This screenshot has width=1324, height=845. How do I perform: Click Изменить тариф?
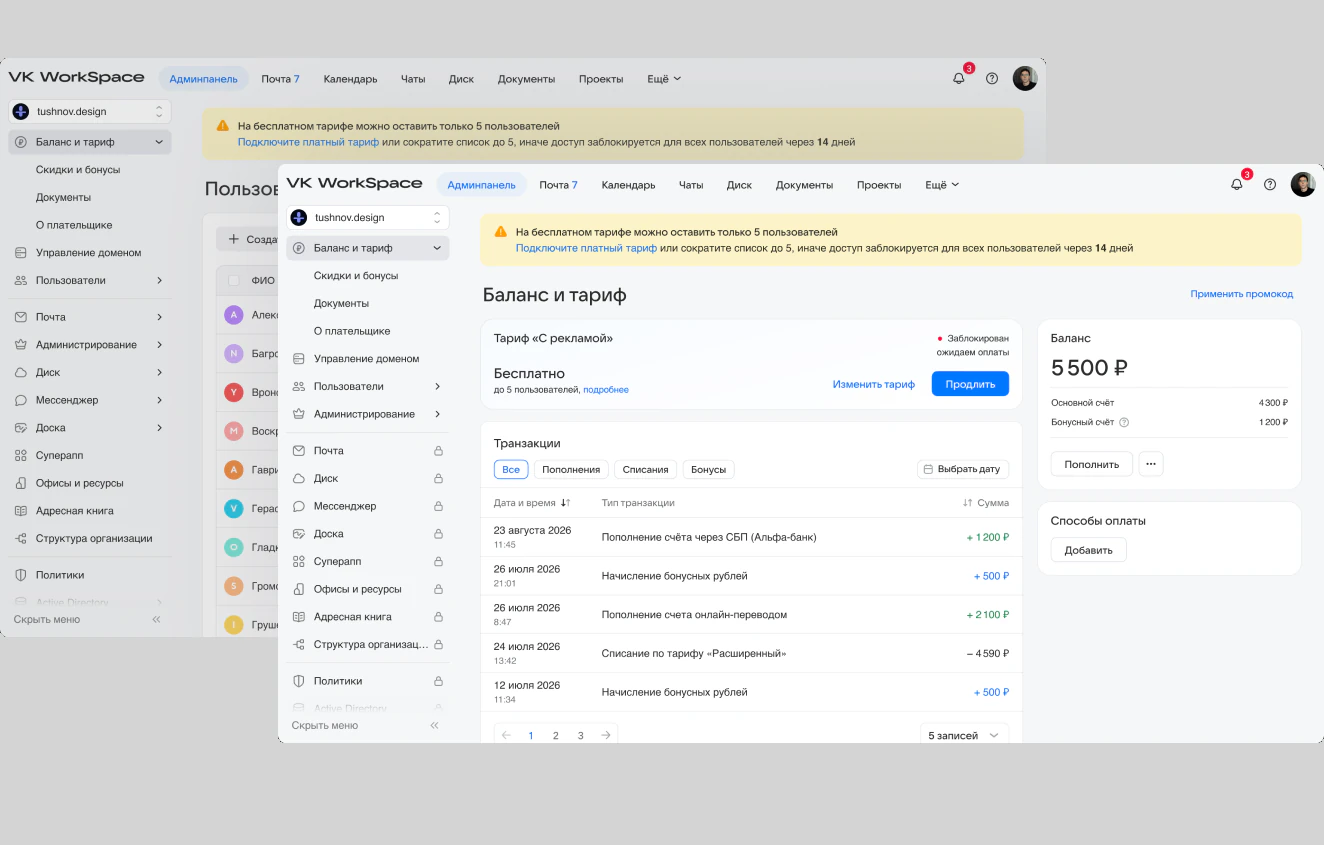pyautogui.click(x=874, y=384)
